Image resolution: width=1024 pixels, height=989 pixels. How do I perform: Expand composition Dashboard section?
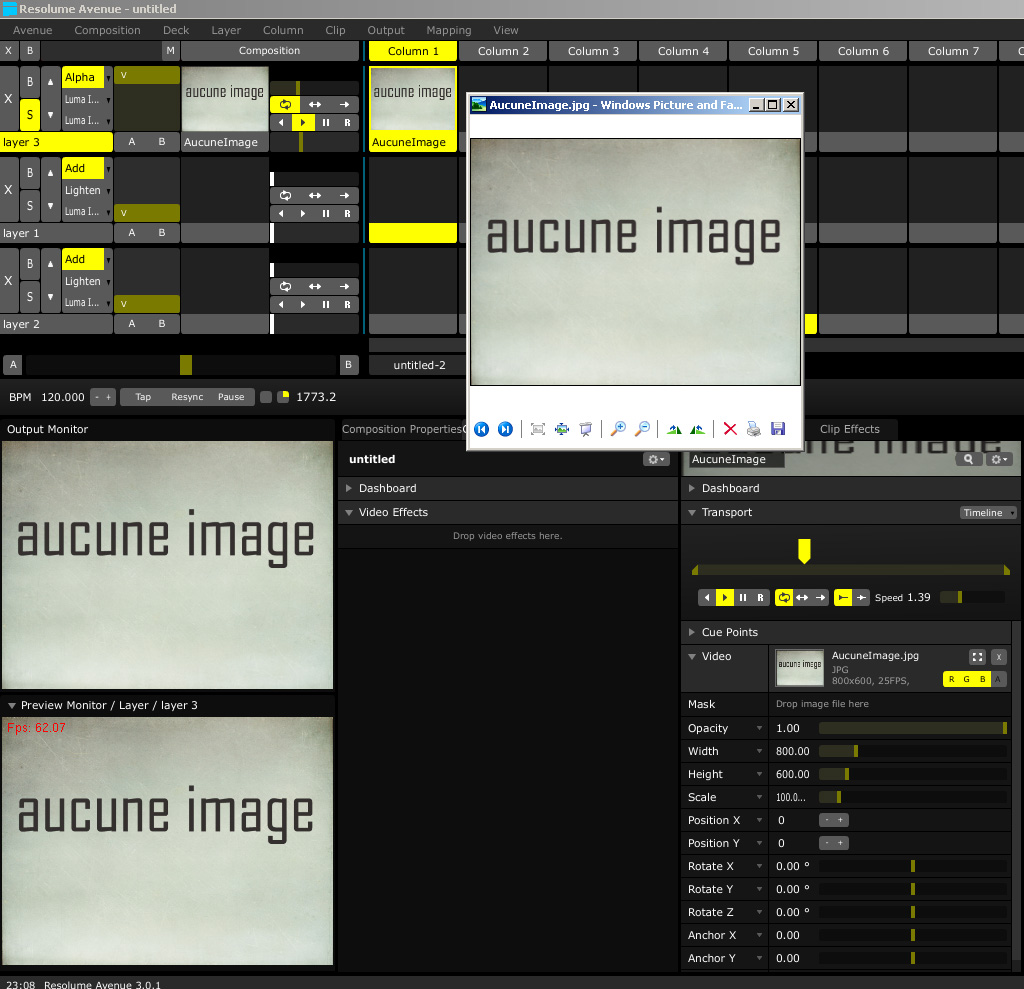pyautogui.click(x=349, y=488)
